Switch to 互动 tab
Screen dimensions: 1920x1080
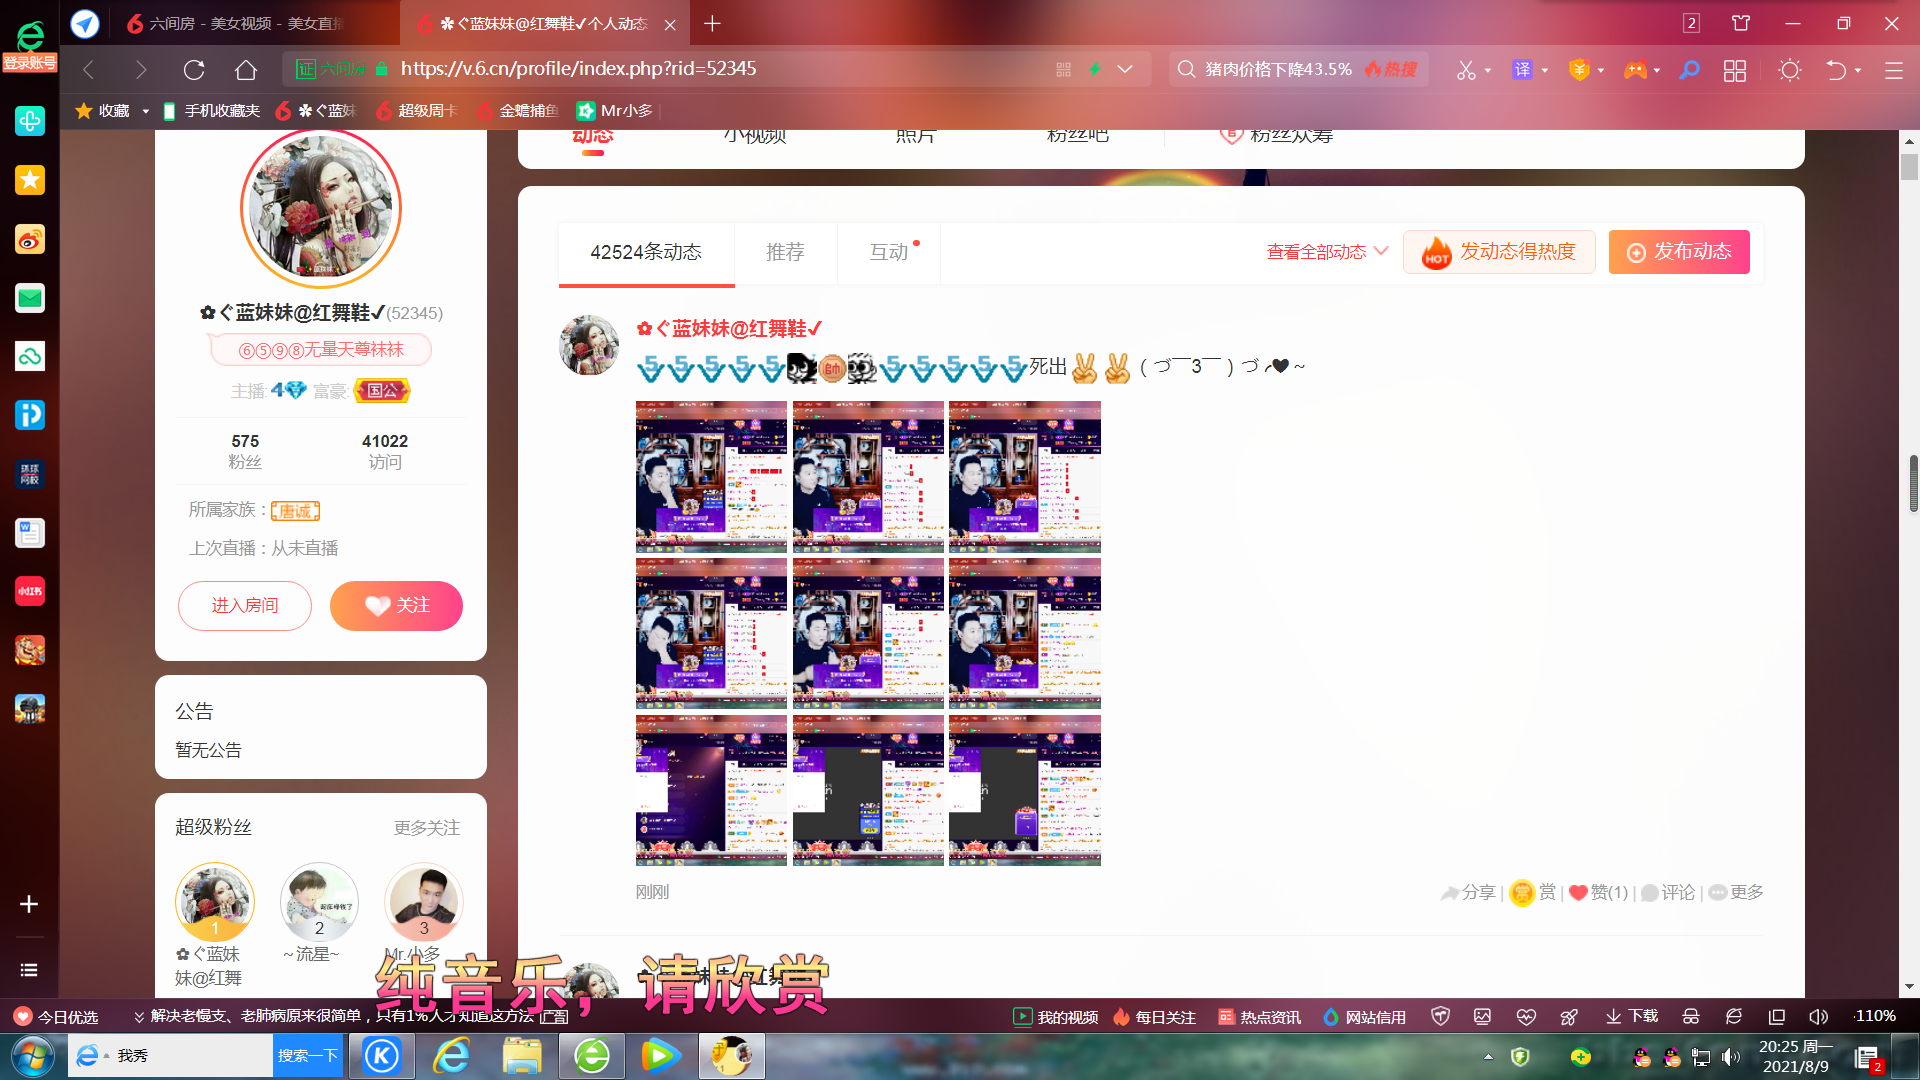point(889,253)
